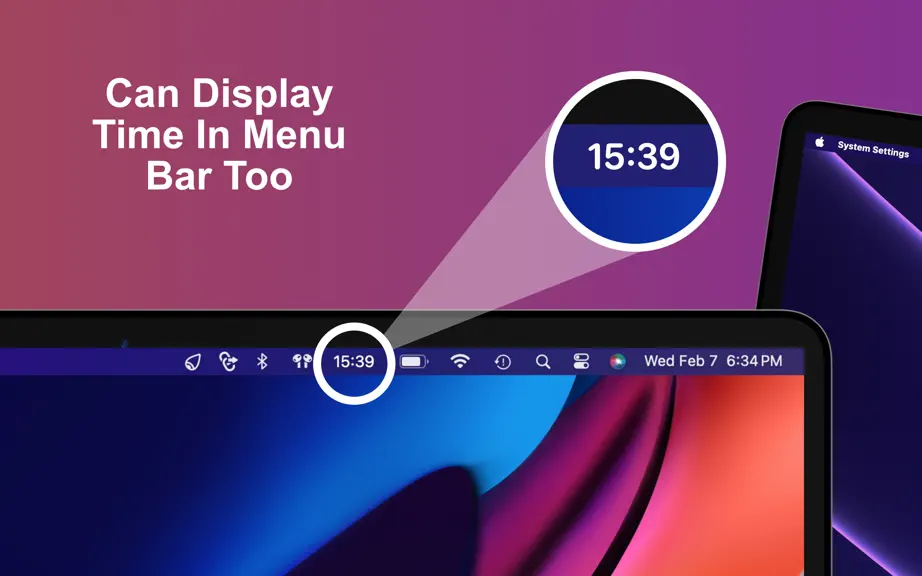
Task: Click the leaf-shaped menu bar icon
Action: click(x=193, y=362)
